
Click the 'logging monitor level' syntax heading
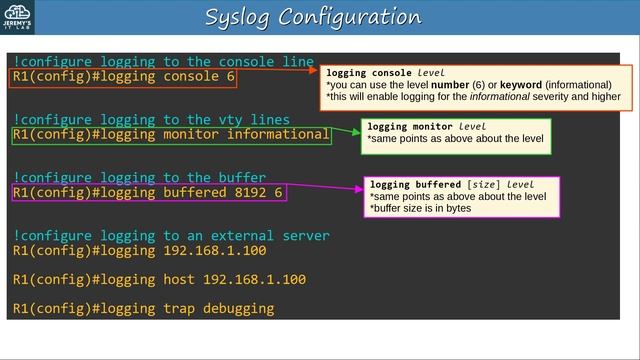[427, 127]
